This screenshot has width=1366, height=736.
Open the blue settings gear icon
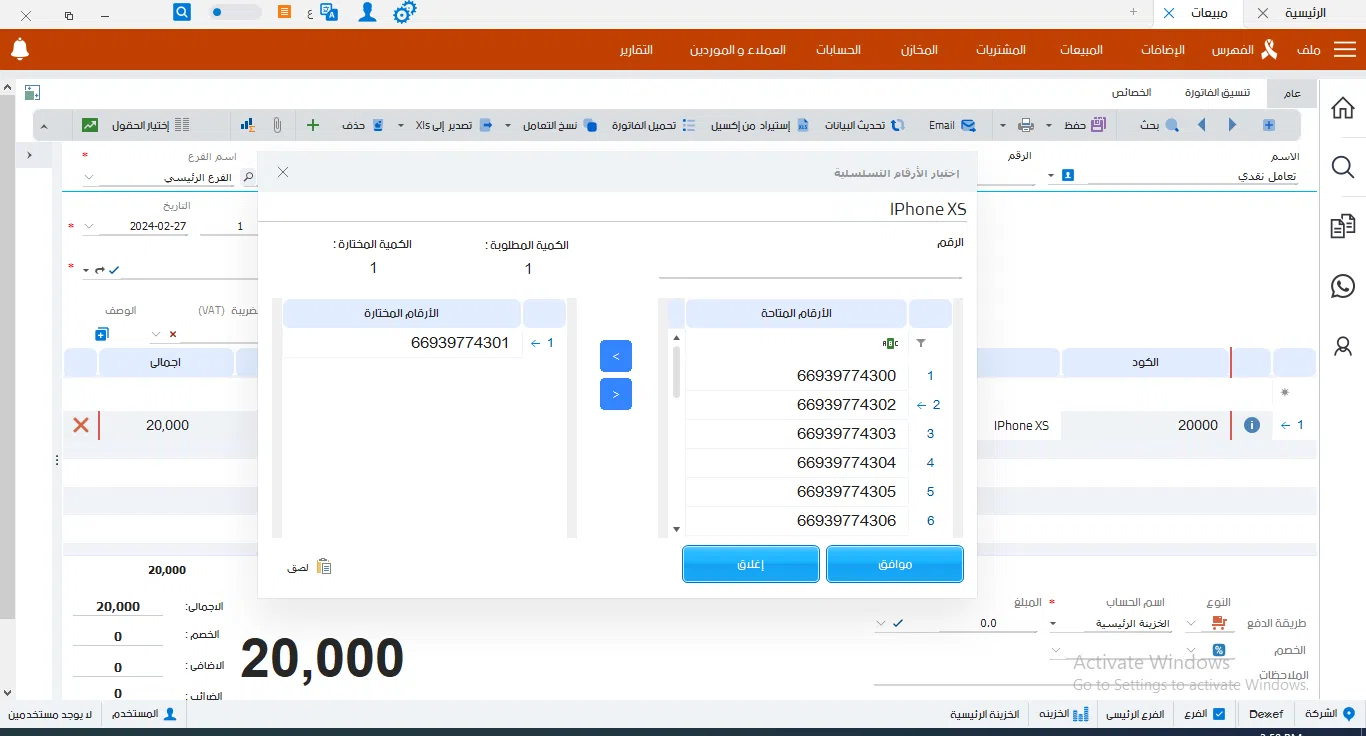pos(404,12)
